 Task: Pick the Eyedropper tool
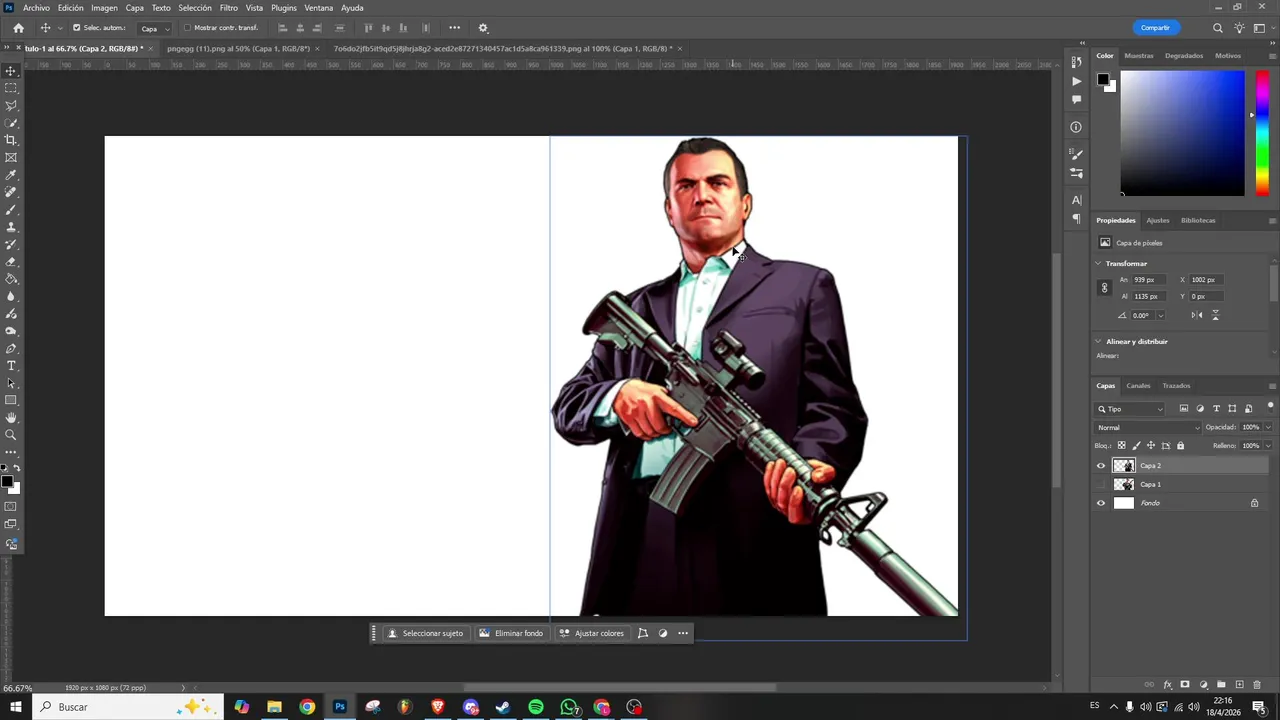[x=11, y=175]
